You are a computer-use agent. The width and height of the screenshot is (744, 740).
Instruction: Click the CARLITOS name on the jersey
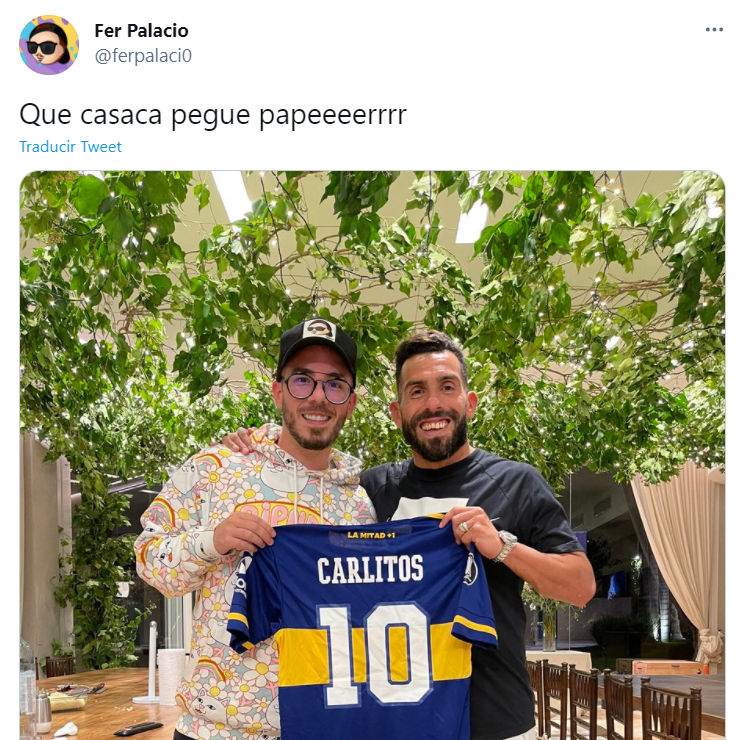point(370,570)
